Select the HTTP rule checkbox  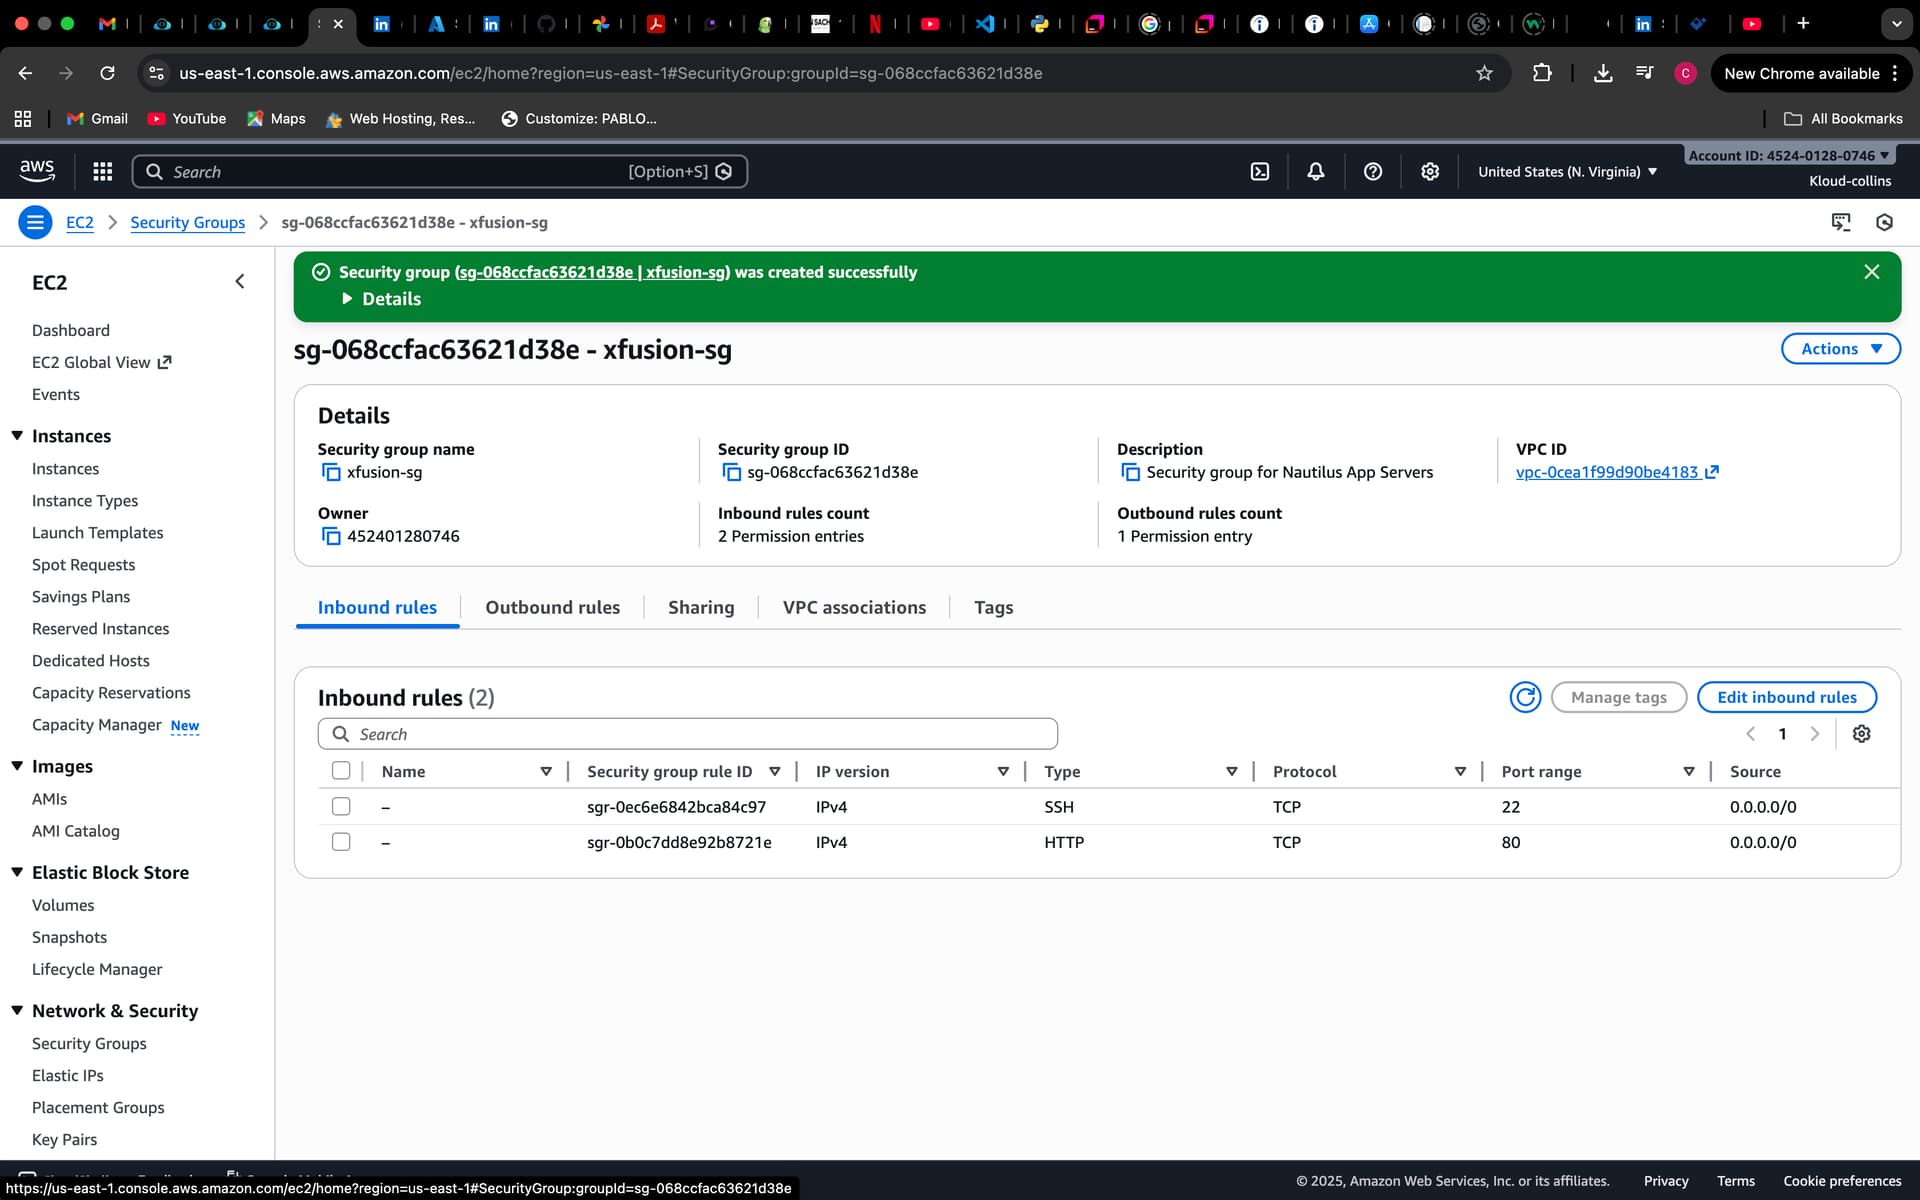click(341, 842)
